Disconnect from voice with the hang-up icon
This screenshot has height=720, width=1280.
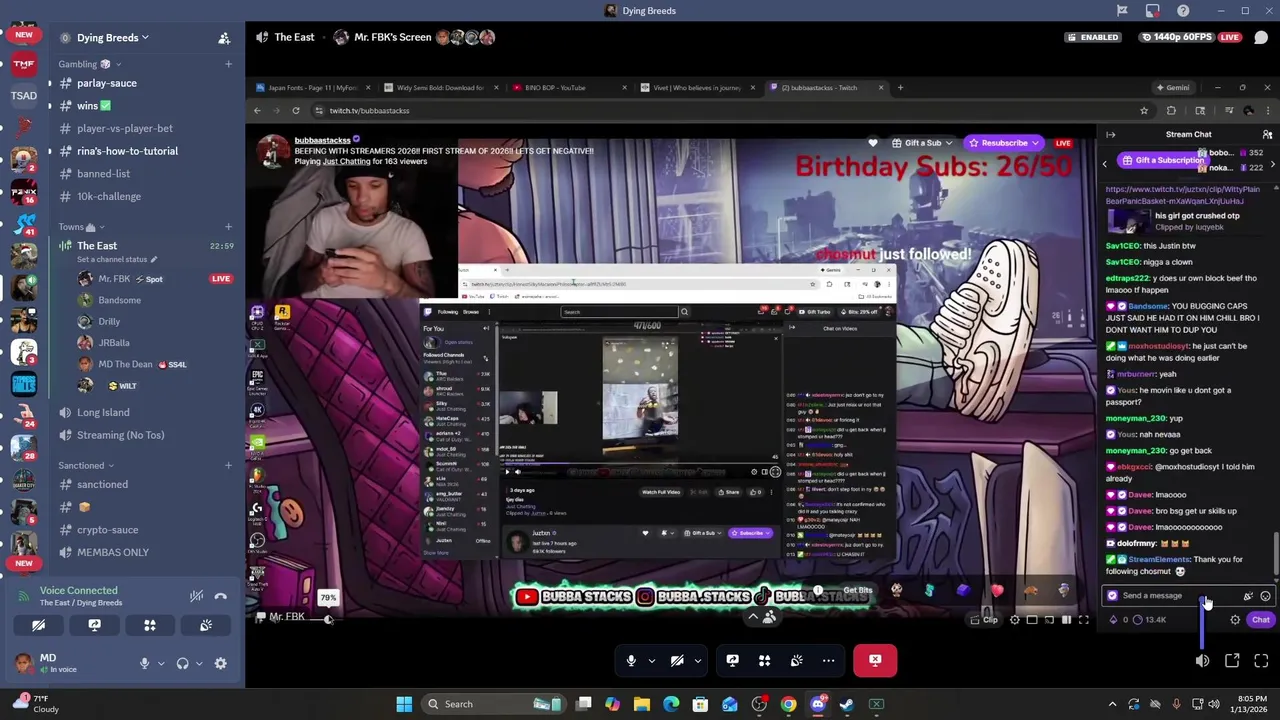click(x=221, y=596)
